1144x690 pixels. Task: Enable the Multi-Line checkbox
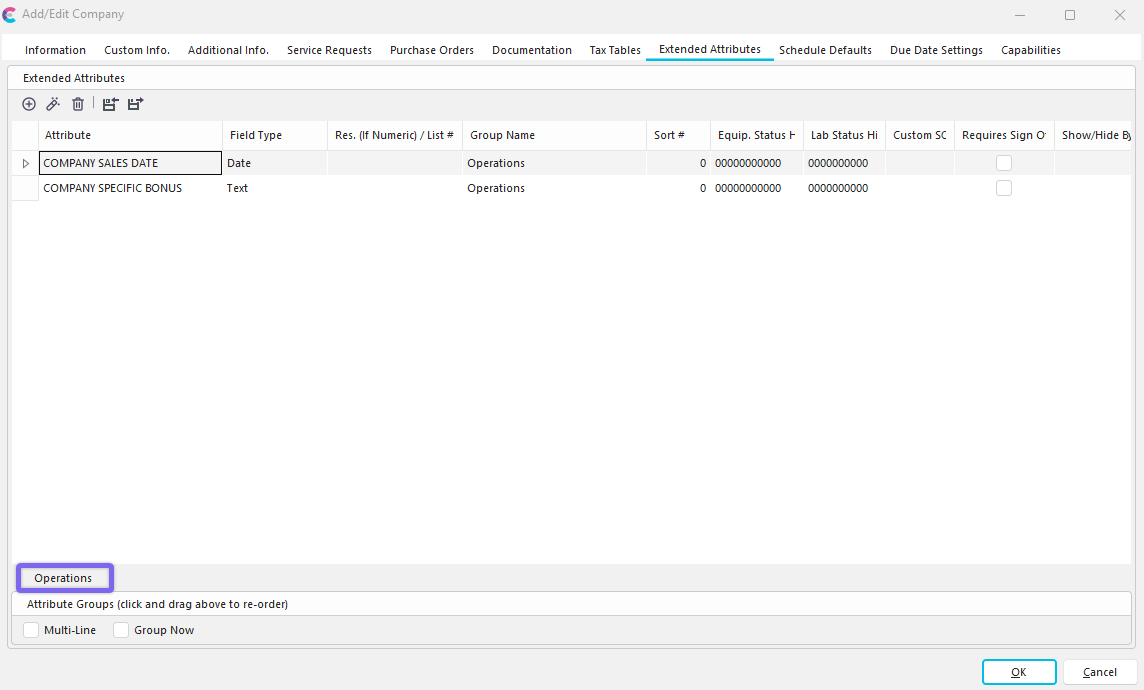click(32, 630)
